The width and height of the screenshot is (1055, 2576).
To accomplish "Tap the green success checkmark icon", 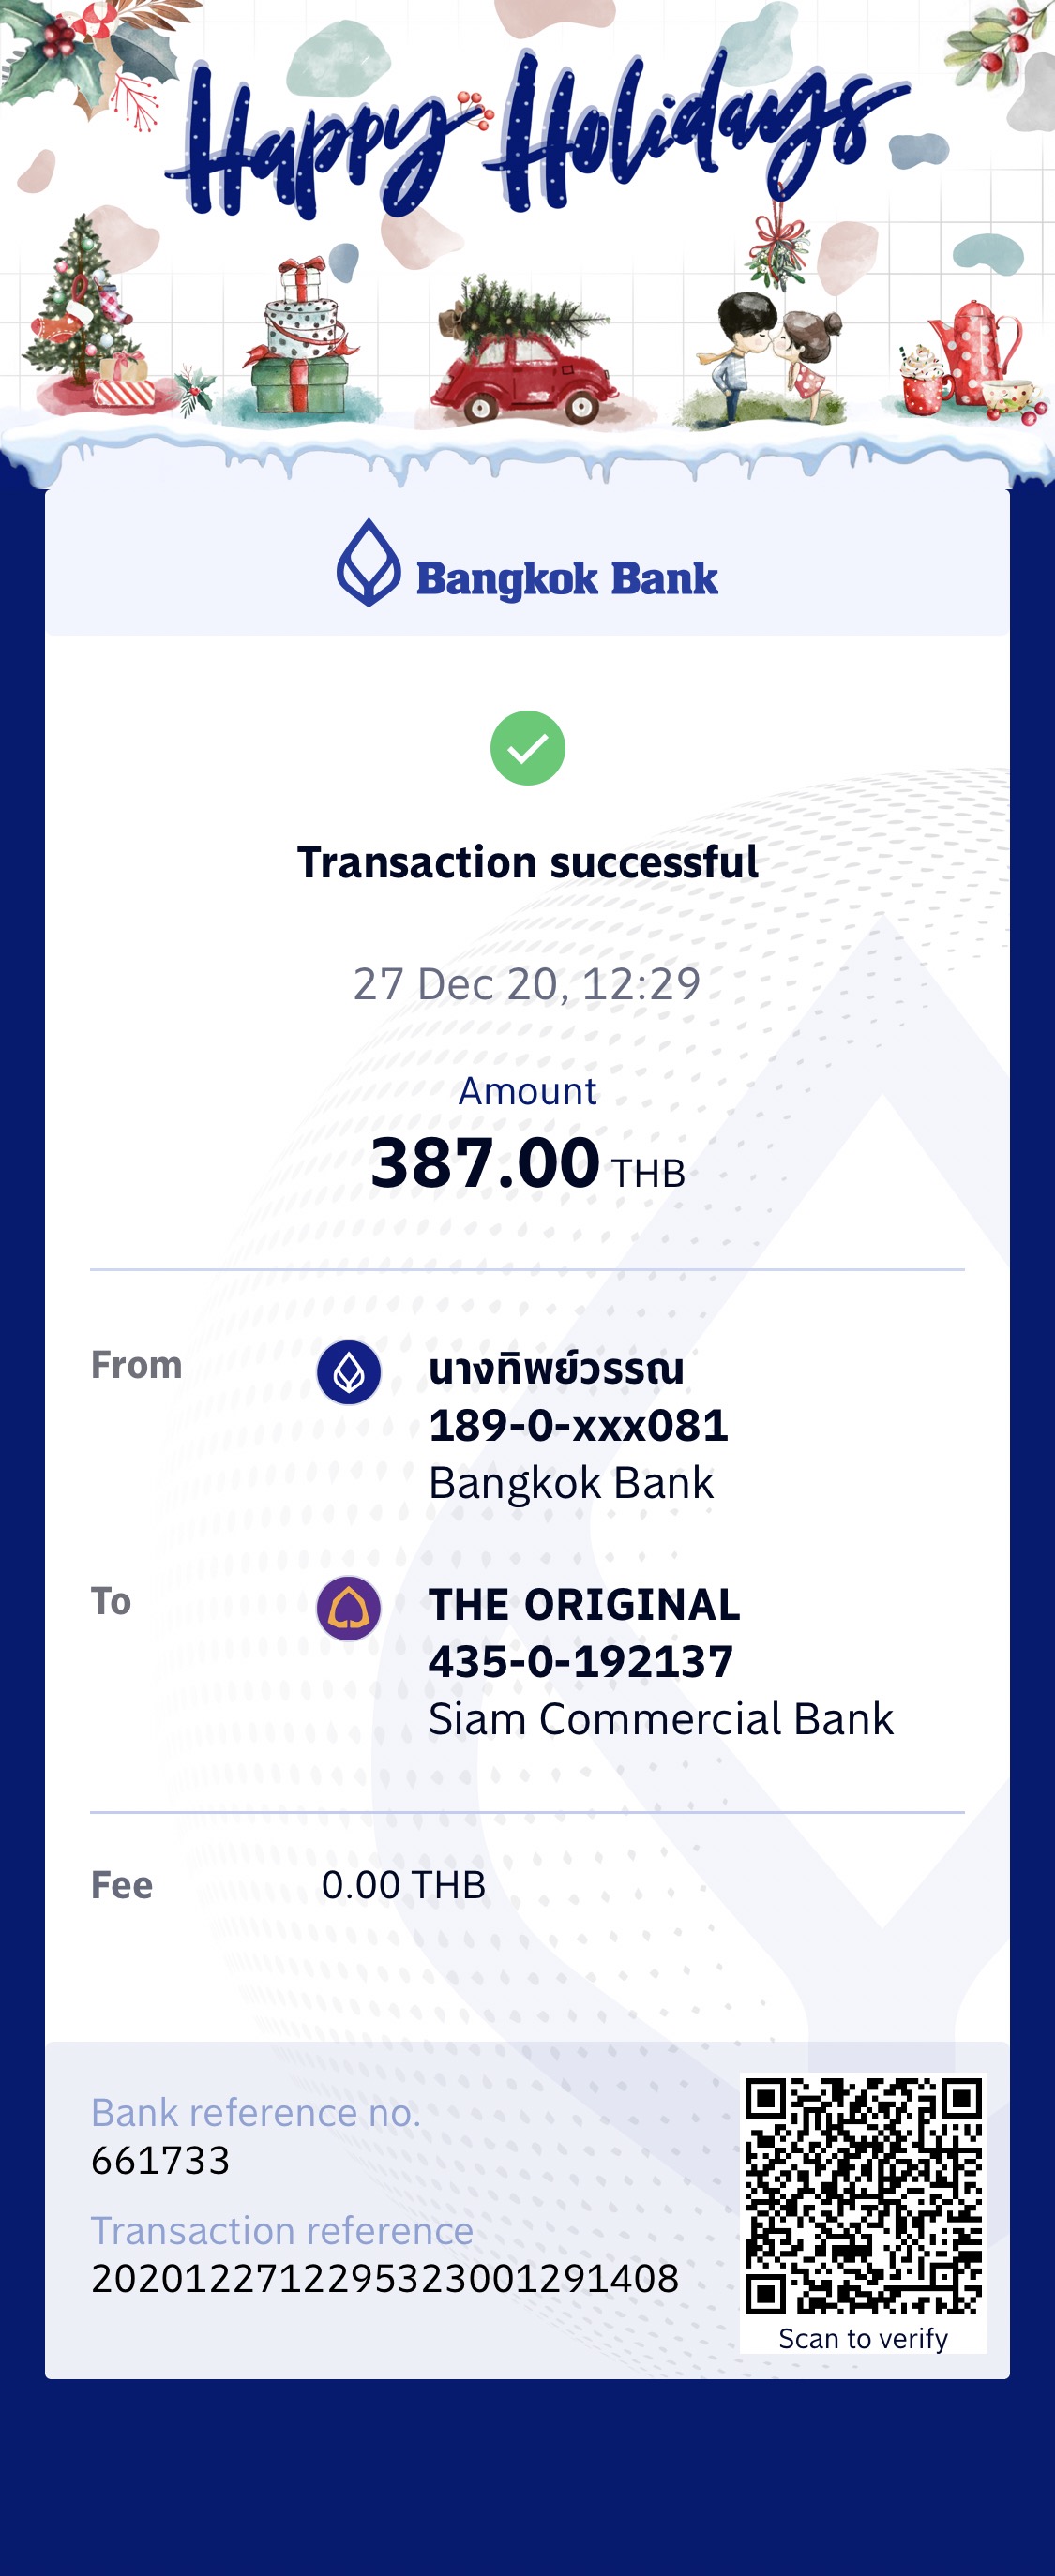I will (527, 748).
